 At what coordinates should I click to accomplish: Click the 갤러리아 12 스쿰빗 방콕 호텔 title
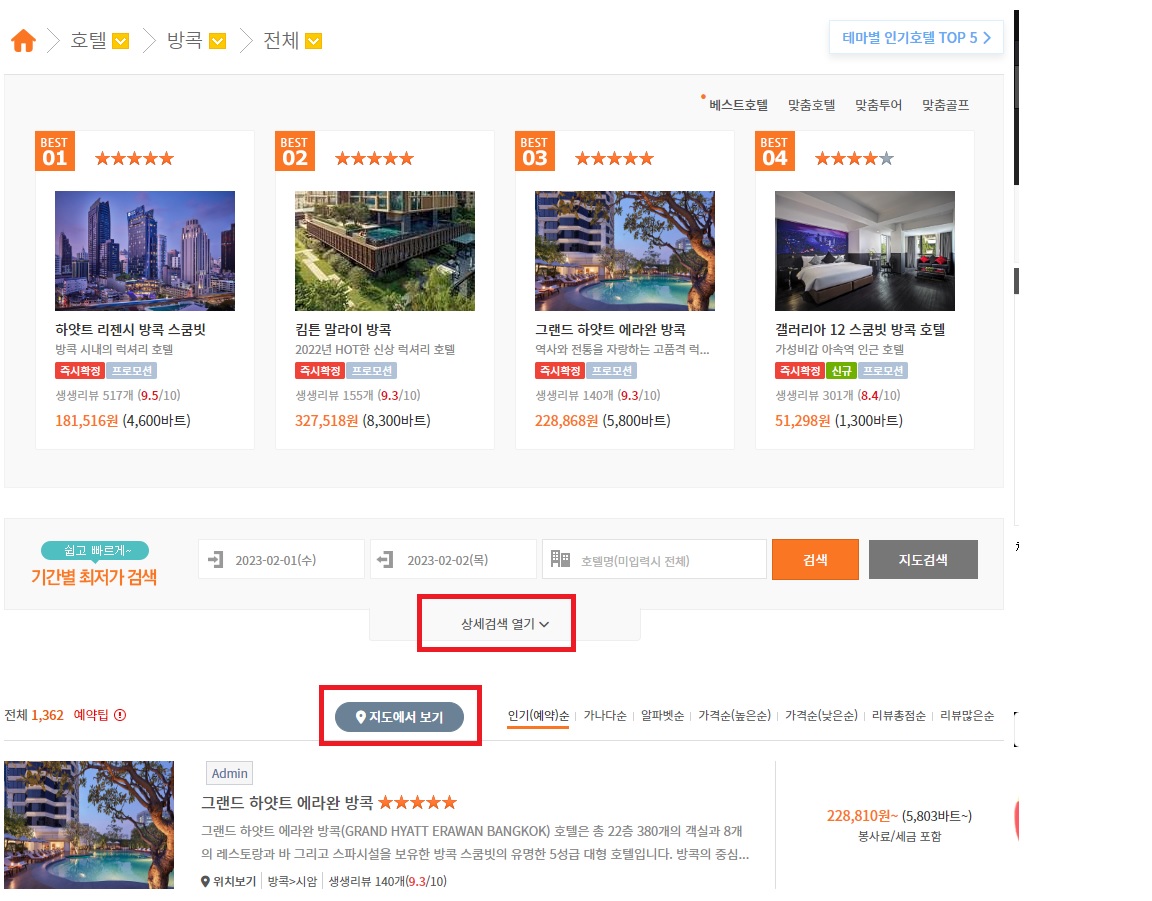[860, 329]
